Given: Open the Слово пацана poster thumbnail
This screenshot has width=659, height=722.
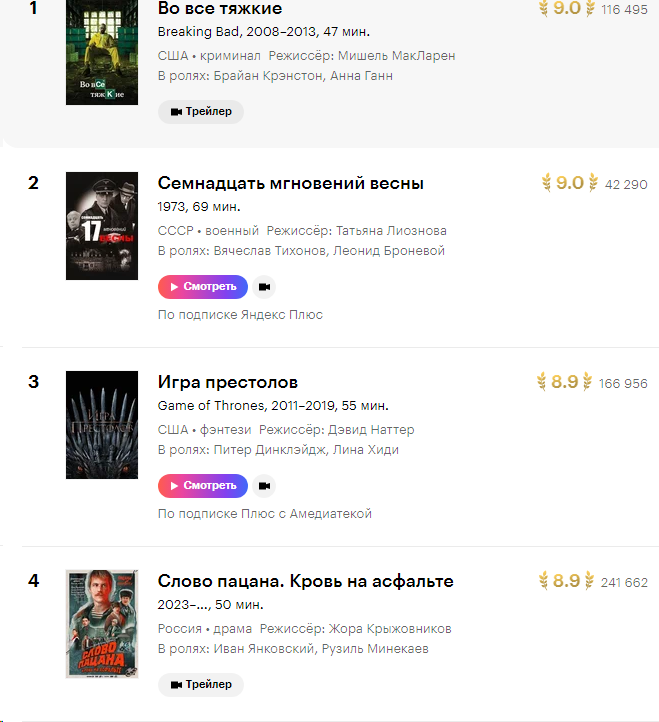Looking at the screenshot, I should pyautogui.click(x=102, y=624).
